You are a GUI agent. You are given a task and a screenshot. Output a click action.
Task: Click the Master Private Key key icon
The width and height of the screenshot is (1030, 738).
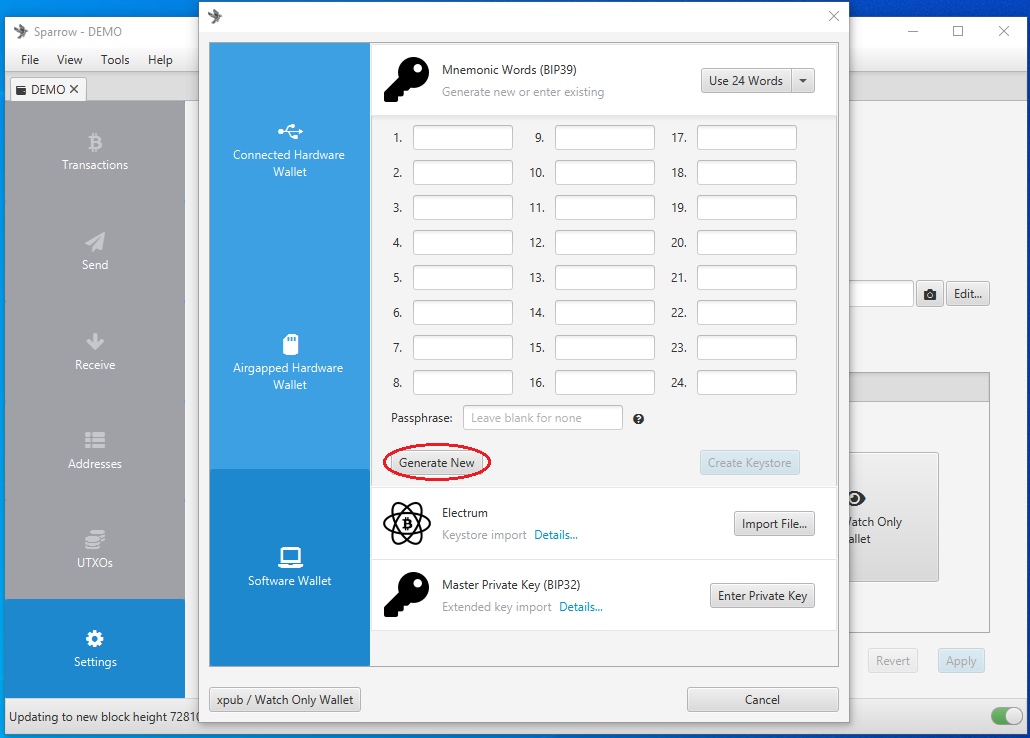pyautogui.click(x=407, y=594)
